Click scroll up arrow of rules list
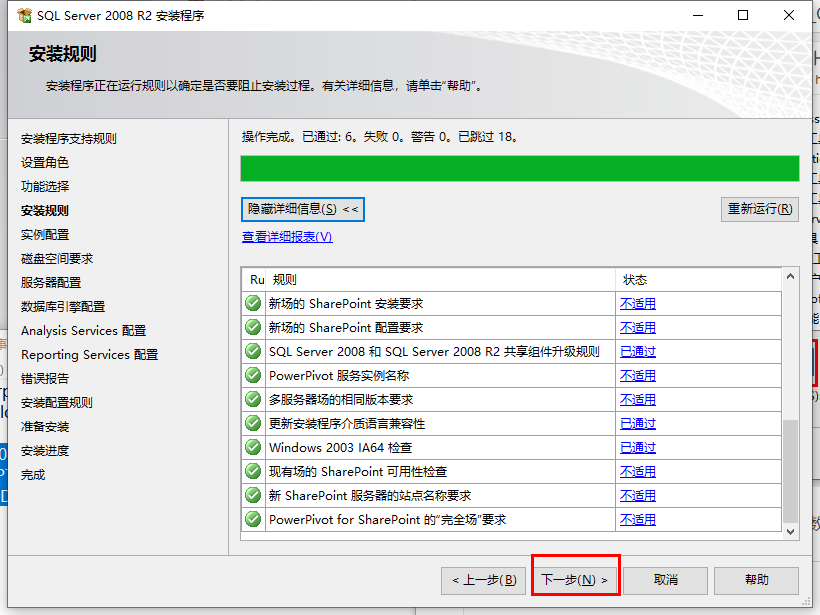 (790, 276)
